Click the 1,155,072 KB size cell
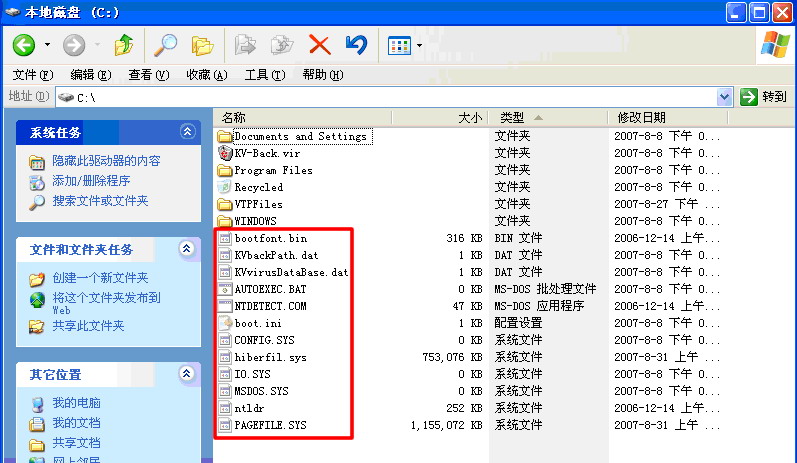Viewport: 797px width, 463px height. click(446, 425)
